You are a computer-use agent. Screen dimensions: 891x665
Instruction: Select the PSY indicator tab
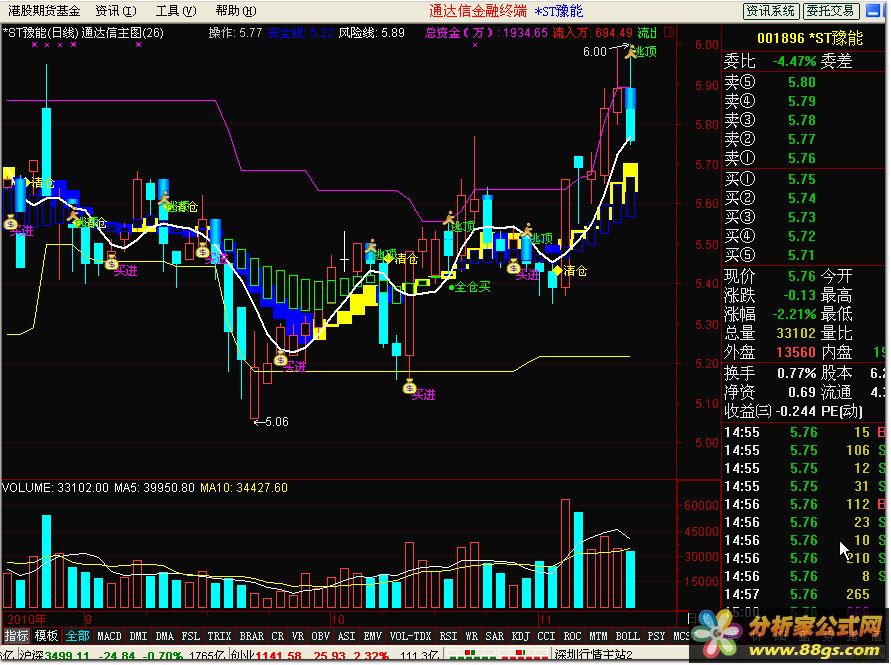click(656, 636)
